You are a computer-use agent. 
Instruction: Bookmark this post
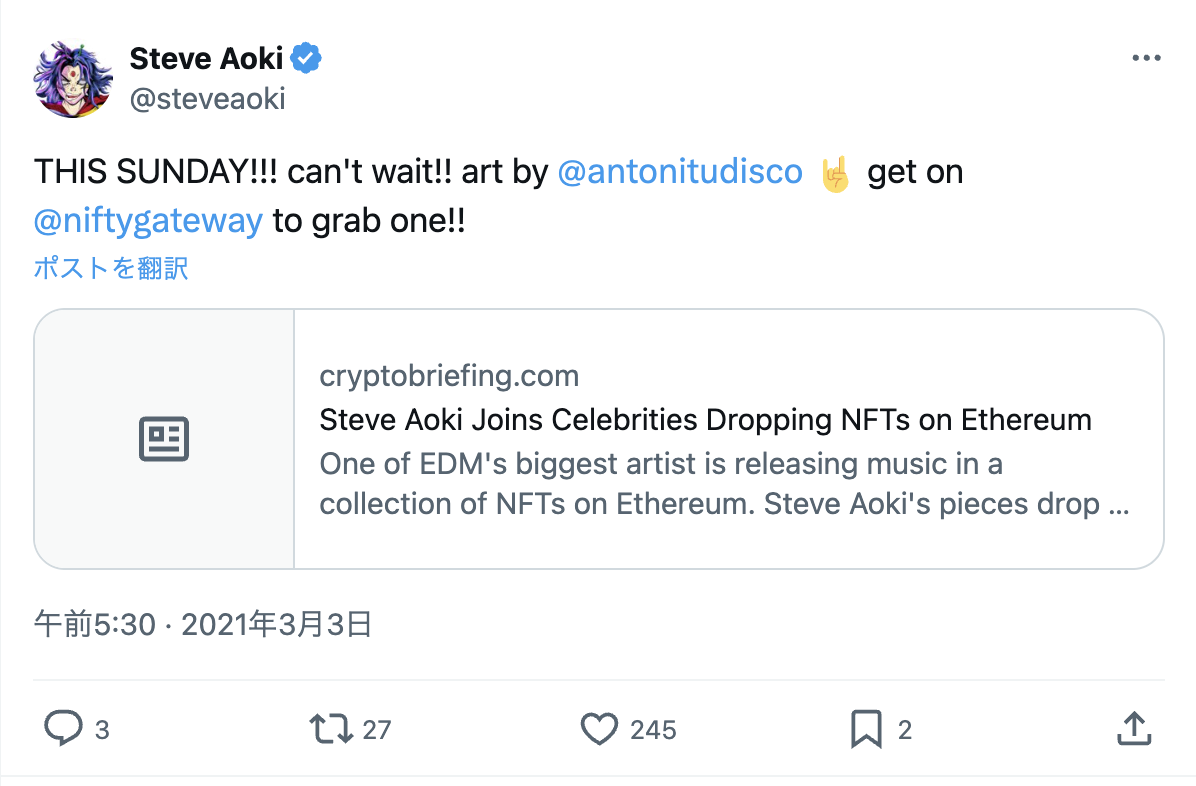(866, 728)
